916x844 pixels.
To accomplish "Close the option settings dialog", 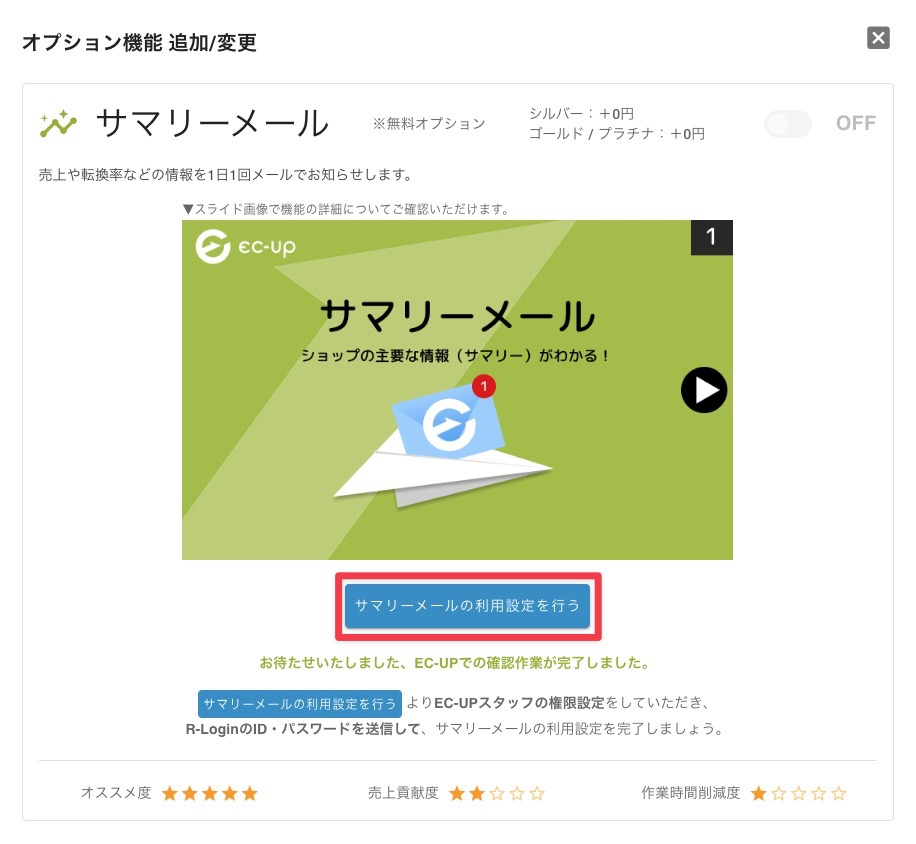I will [x=878, y=38].
